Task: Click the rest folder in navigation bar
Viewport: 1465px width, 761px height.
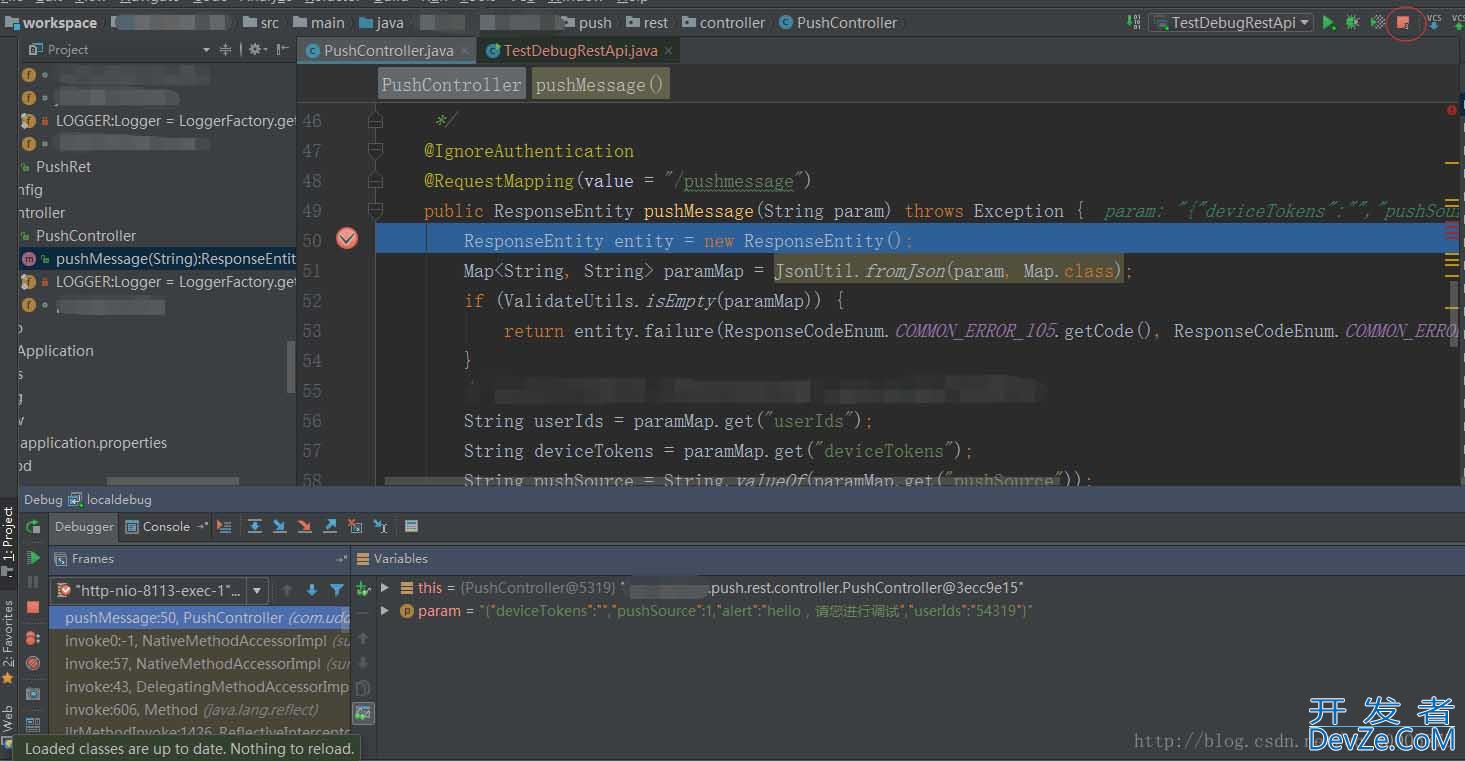Action: 647,22
